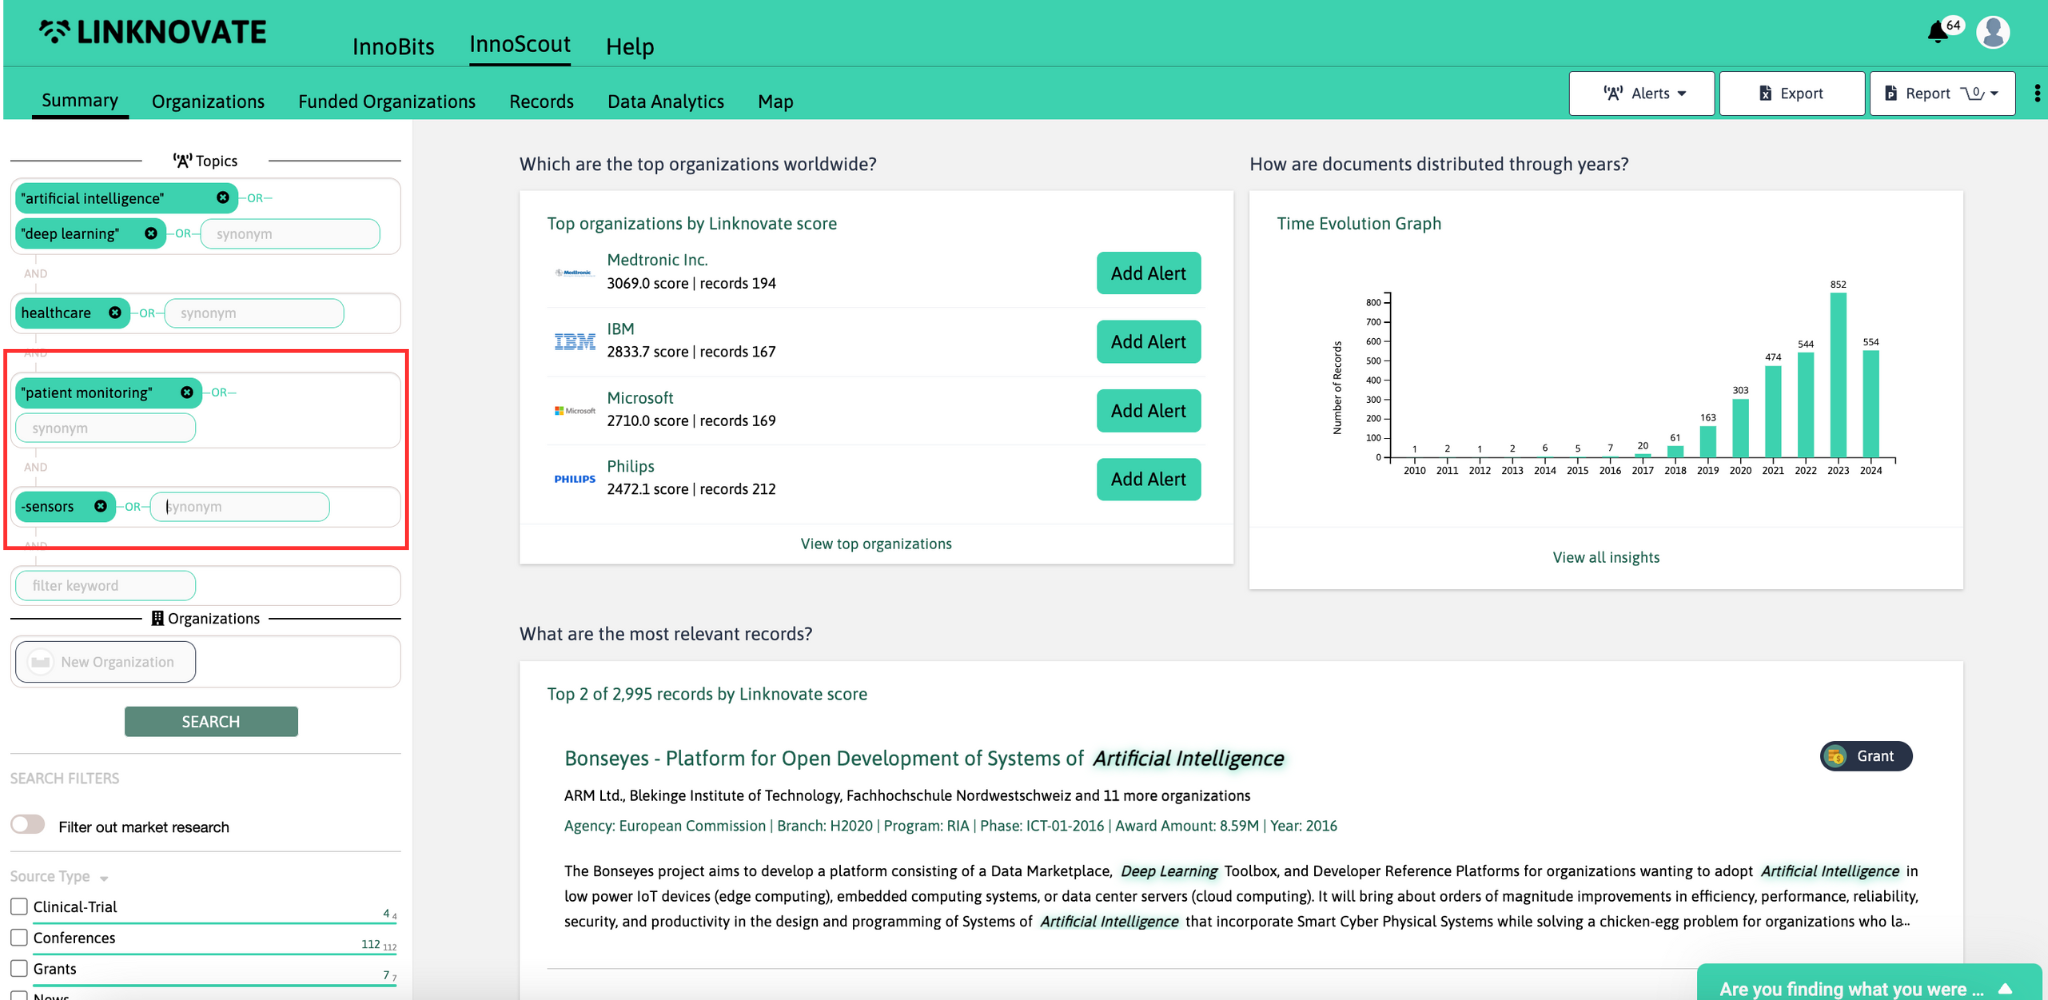
Task: Add alert for Philips
Action: [x=1148, y=479]
